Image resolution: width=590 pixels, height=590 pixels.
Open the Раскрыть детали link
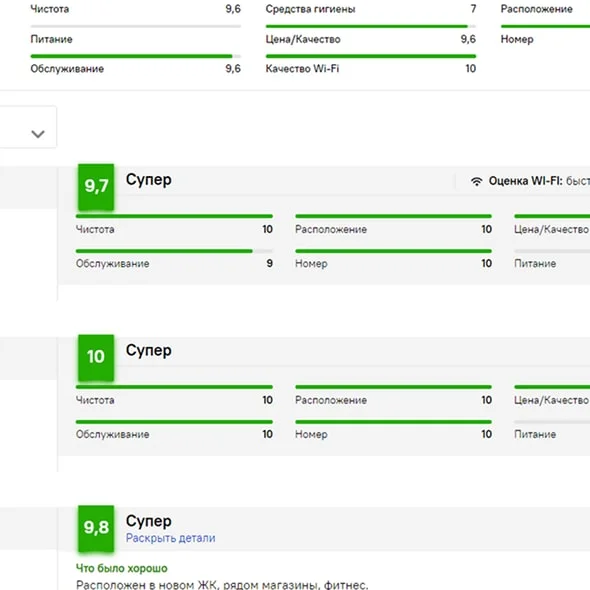click(x=170, y=538)
